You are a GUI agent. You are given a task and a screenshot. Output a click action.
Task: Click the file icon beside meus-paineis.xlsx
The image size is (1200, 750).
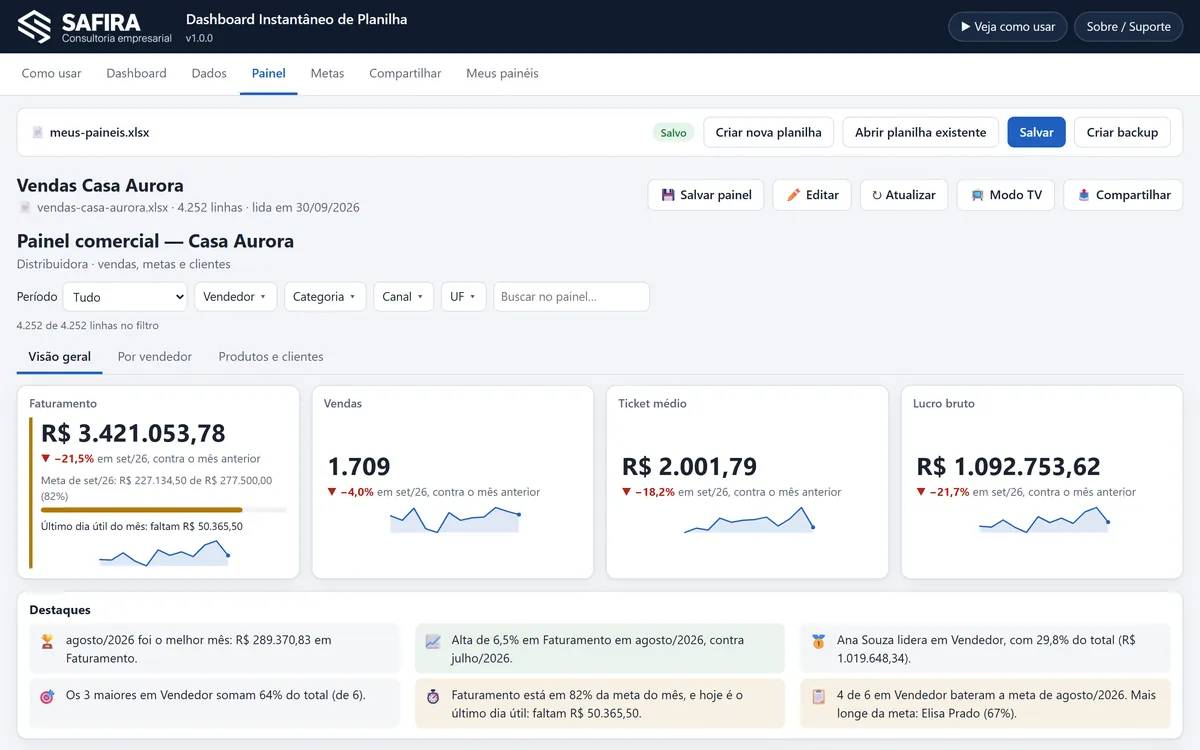38,132
